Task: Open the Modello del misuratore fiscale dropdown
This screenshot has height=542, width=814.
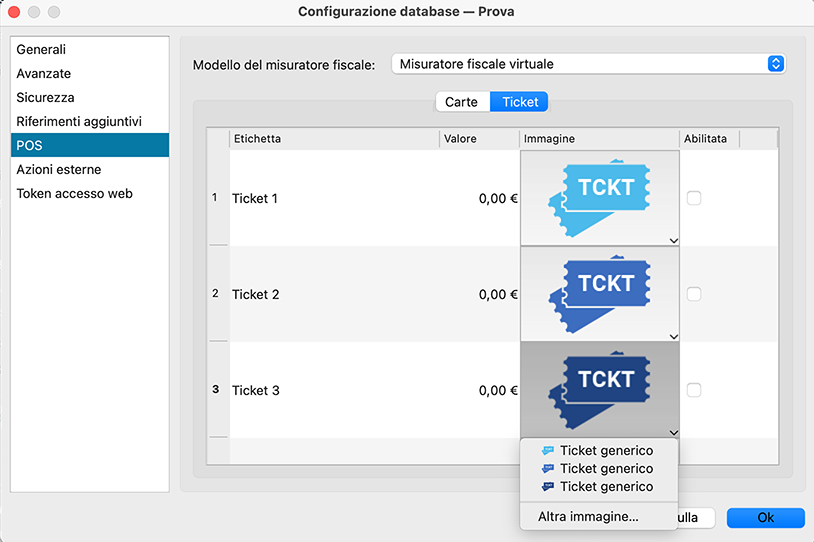Action: (588, 64)
